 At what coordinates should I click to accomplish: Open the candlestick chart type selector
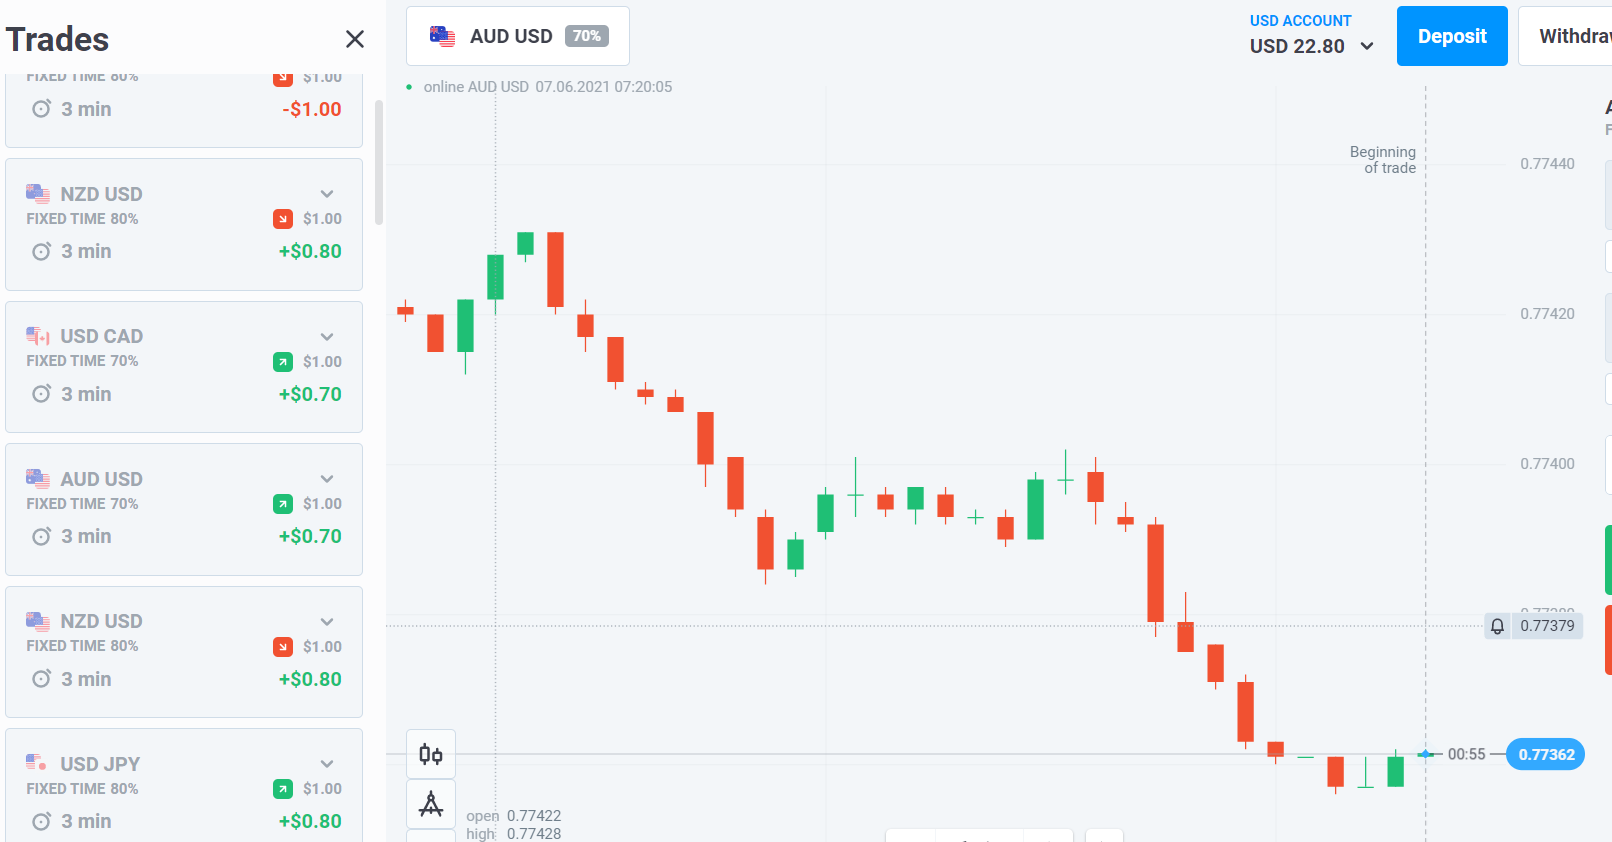point(431,754)
